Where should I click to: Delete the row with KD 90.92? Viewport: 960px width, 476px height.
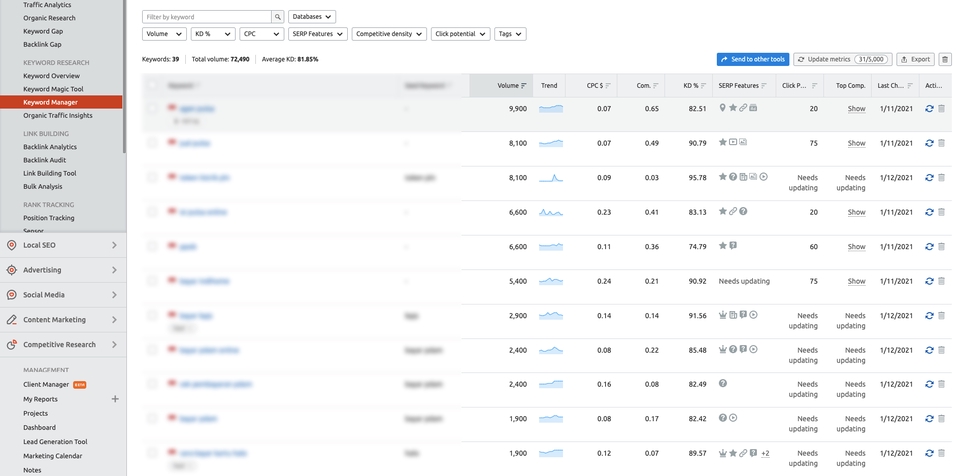click(942, 281)
